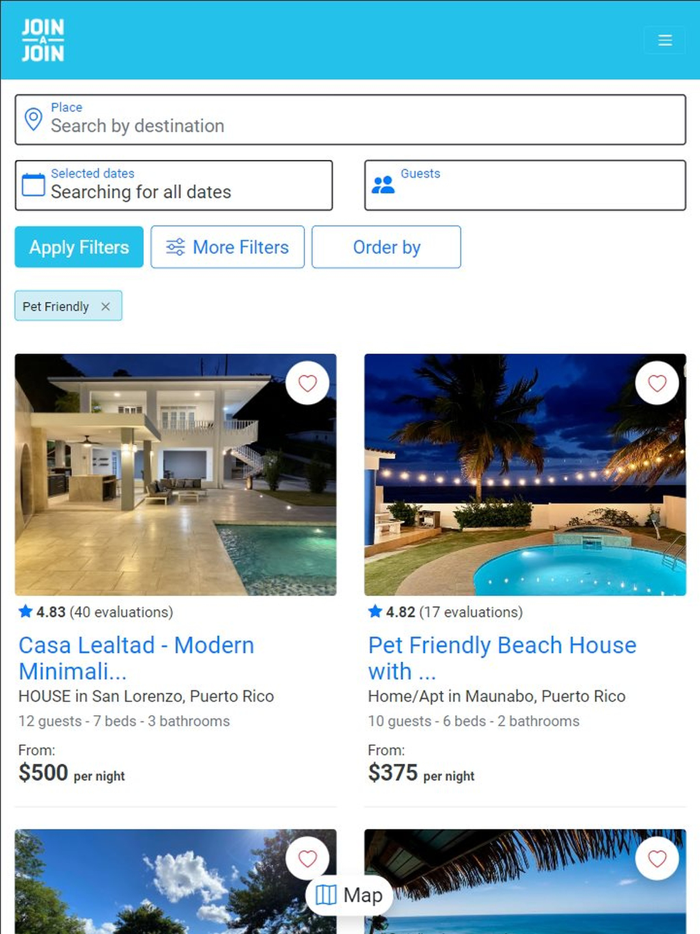
Task: Click the calendar icon in dates field
Action: [x=33, y=185]
